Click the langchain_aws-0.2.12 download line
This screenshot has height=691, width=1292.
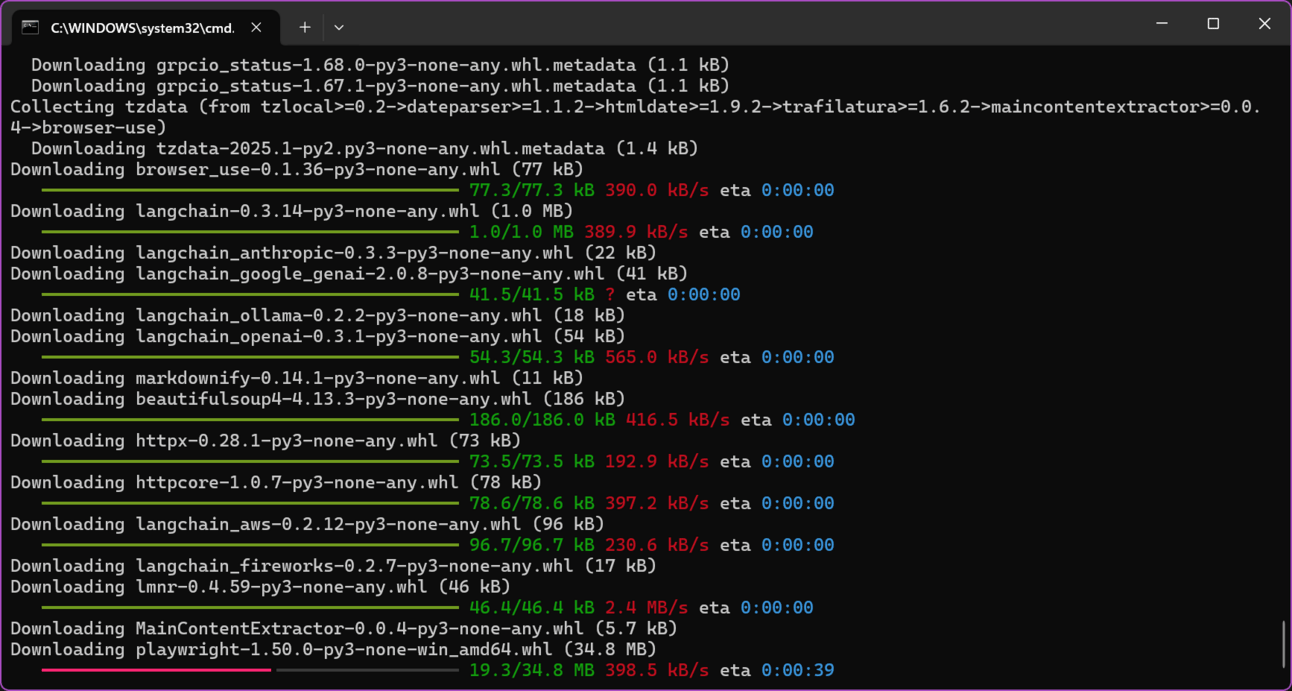click(307, 524)
